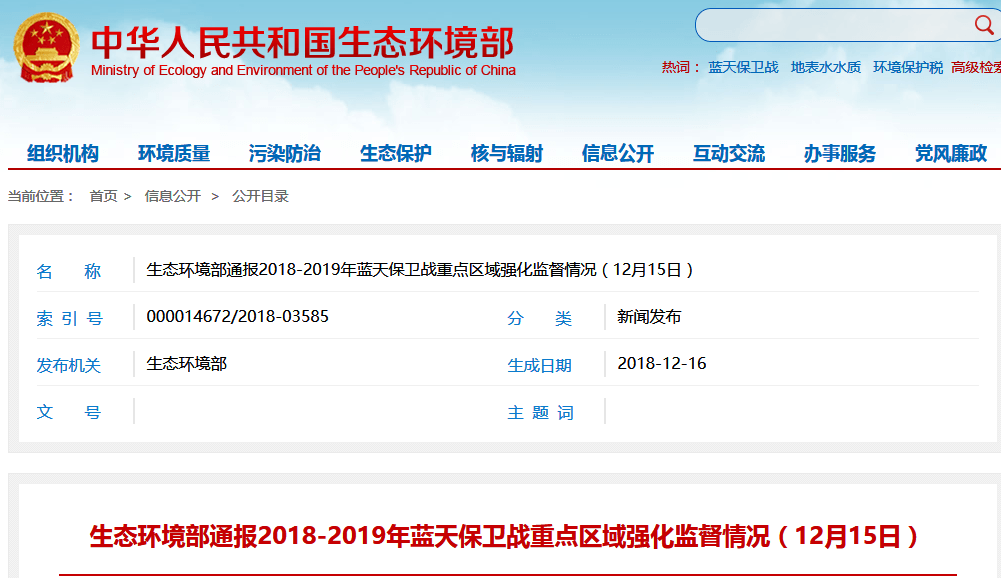Viewport: 1001px width, 578px height.
Task: Open the 环境保护税 hot word link
Action: tap(907, 67)
